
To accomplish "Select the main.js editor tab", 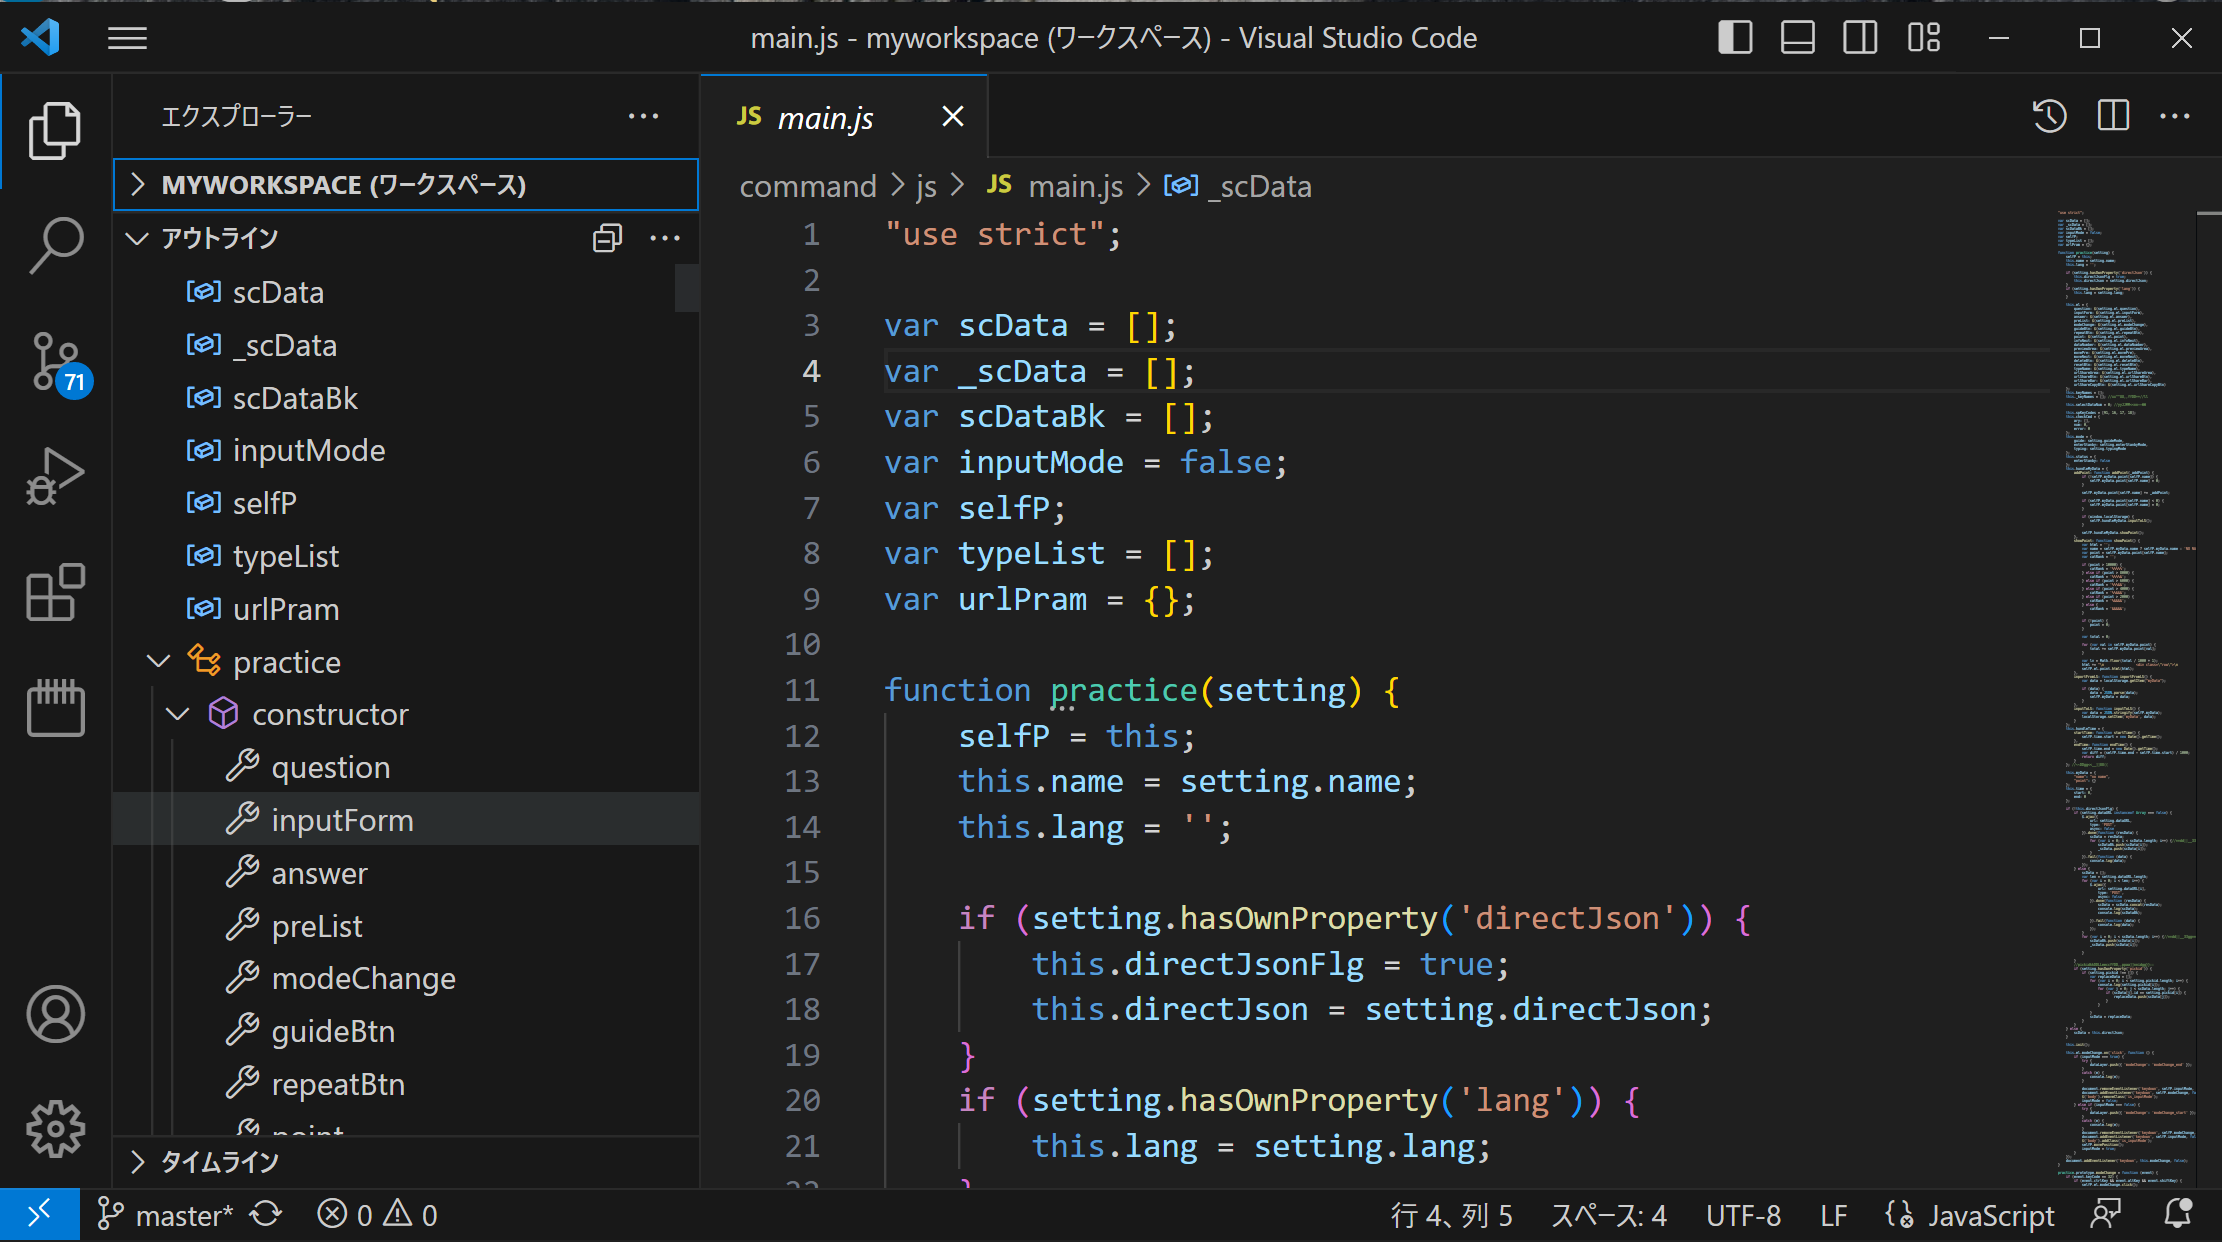I will tap(844, 117).
